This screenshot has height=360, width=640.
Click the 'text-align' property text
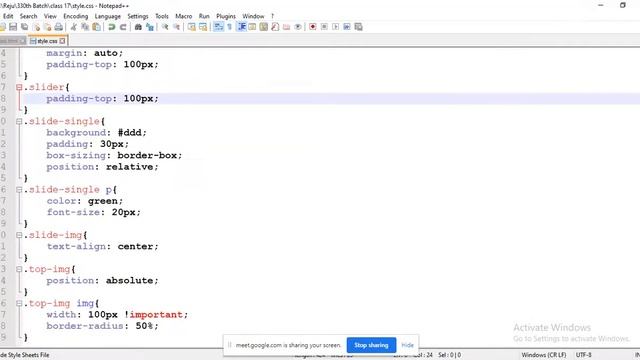76,247
